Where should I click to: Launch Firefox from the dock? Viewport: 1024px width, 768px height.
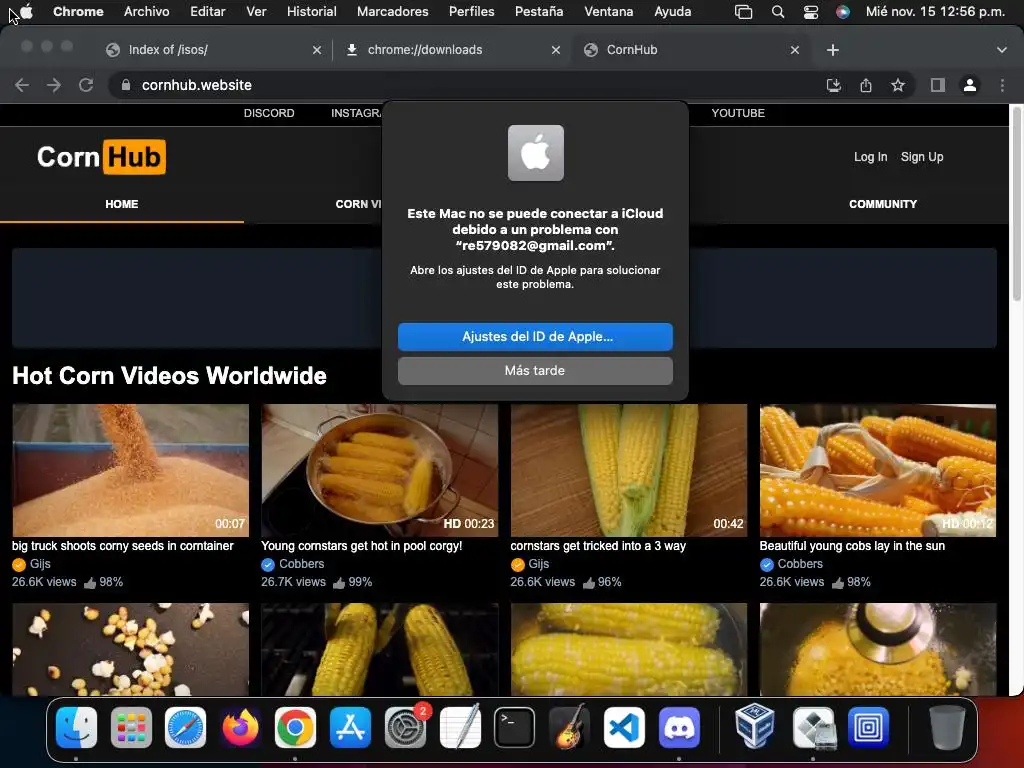tap(240, 727)
